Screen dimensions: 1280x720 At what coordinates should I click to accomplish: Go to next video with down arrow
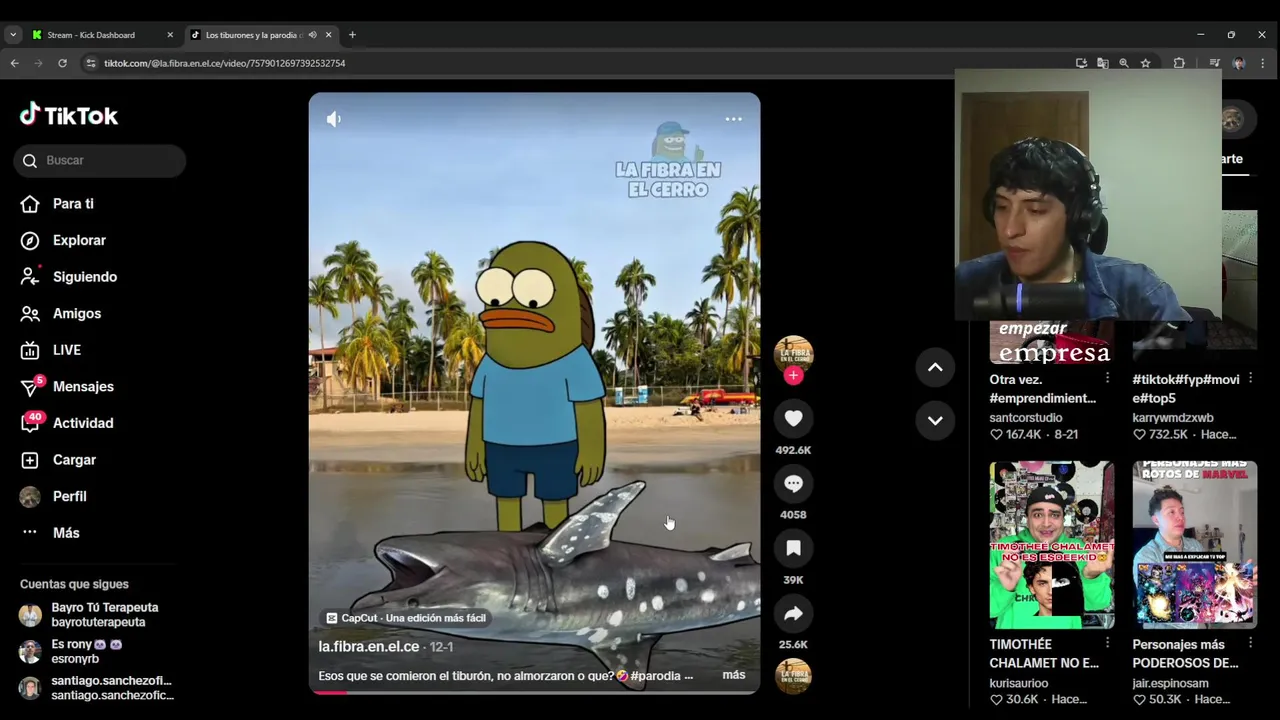coord(935,421)
